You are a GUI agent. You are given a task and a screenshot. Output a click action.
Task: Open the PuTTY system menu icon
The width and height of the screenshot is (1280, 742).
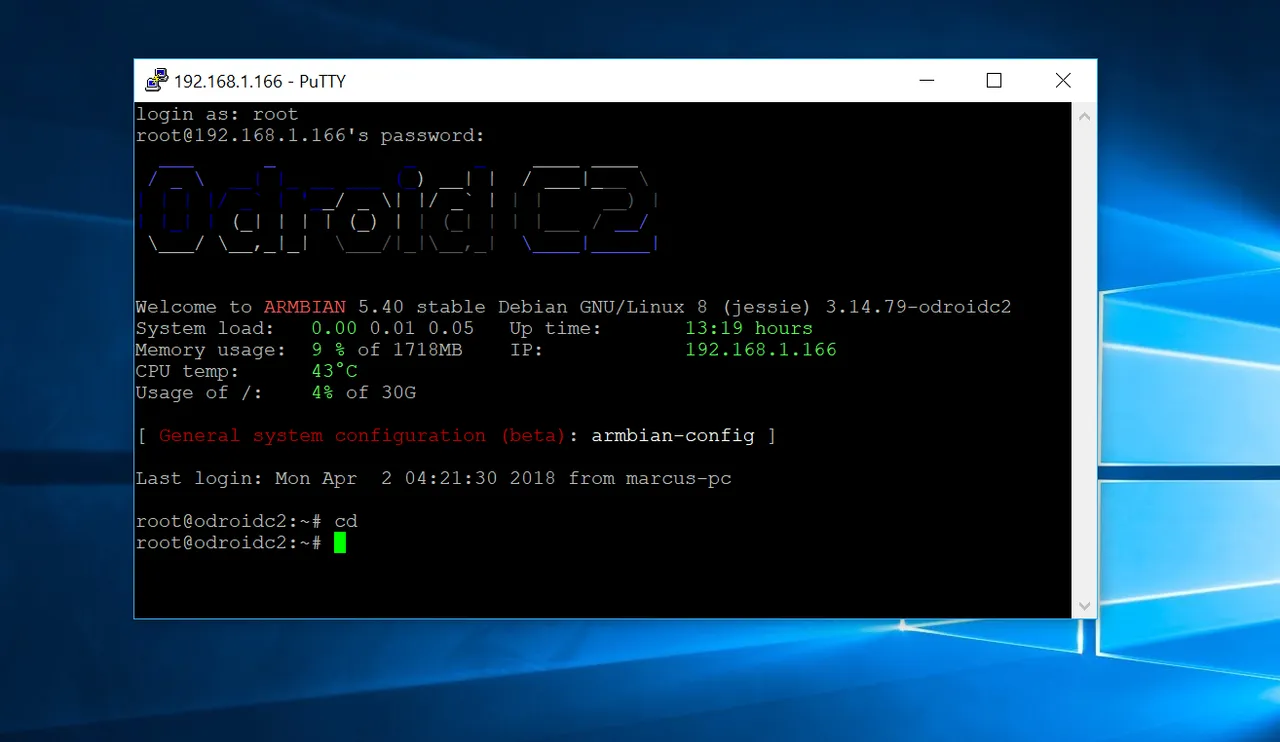pos(156,81)
